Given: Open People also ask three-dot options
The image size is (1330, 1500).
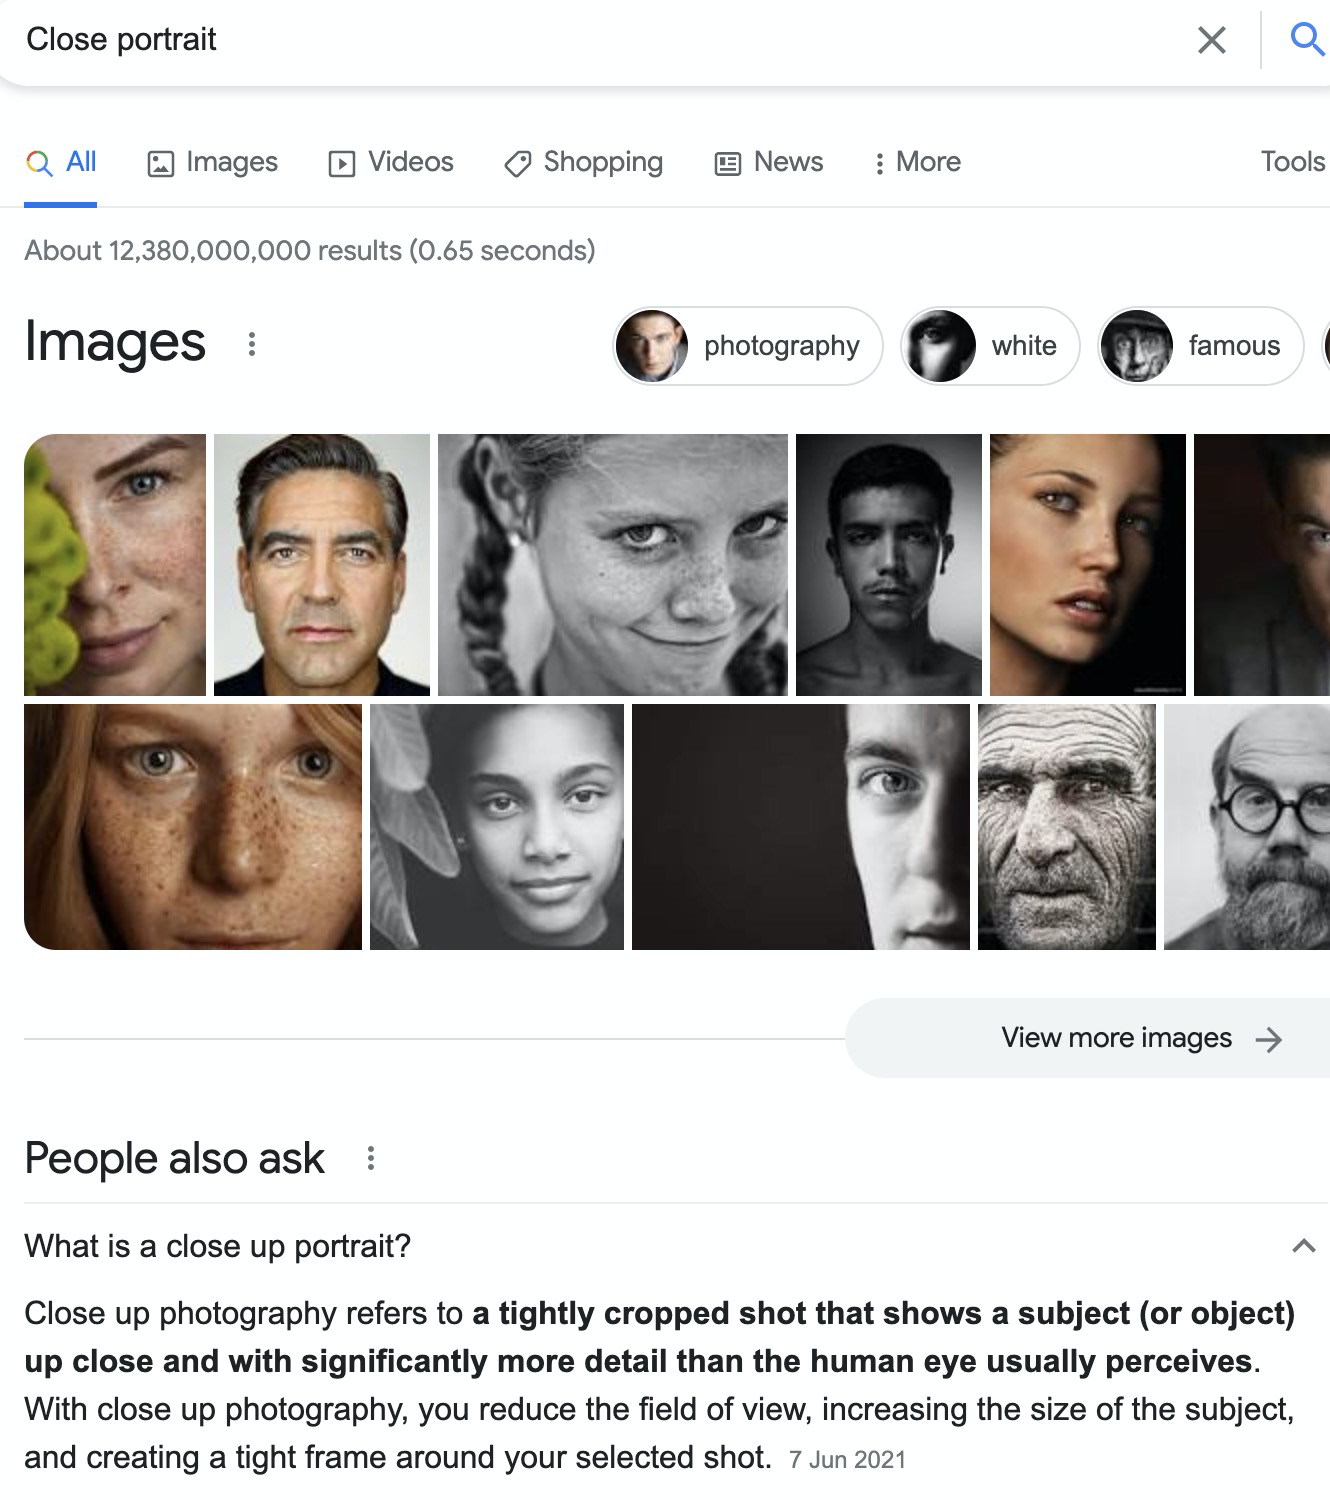Looking at the screenshot, I should (371, 1159).
